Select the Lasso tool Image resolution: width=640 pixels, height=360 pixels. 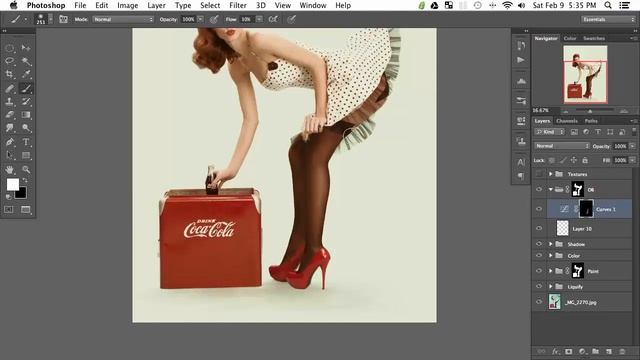pos(10,61)
